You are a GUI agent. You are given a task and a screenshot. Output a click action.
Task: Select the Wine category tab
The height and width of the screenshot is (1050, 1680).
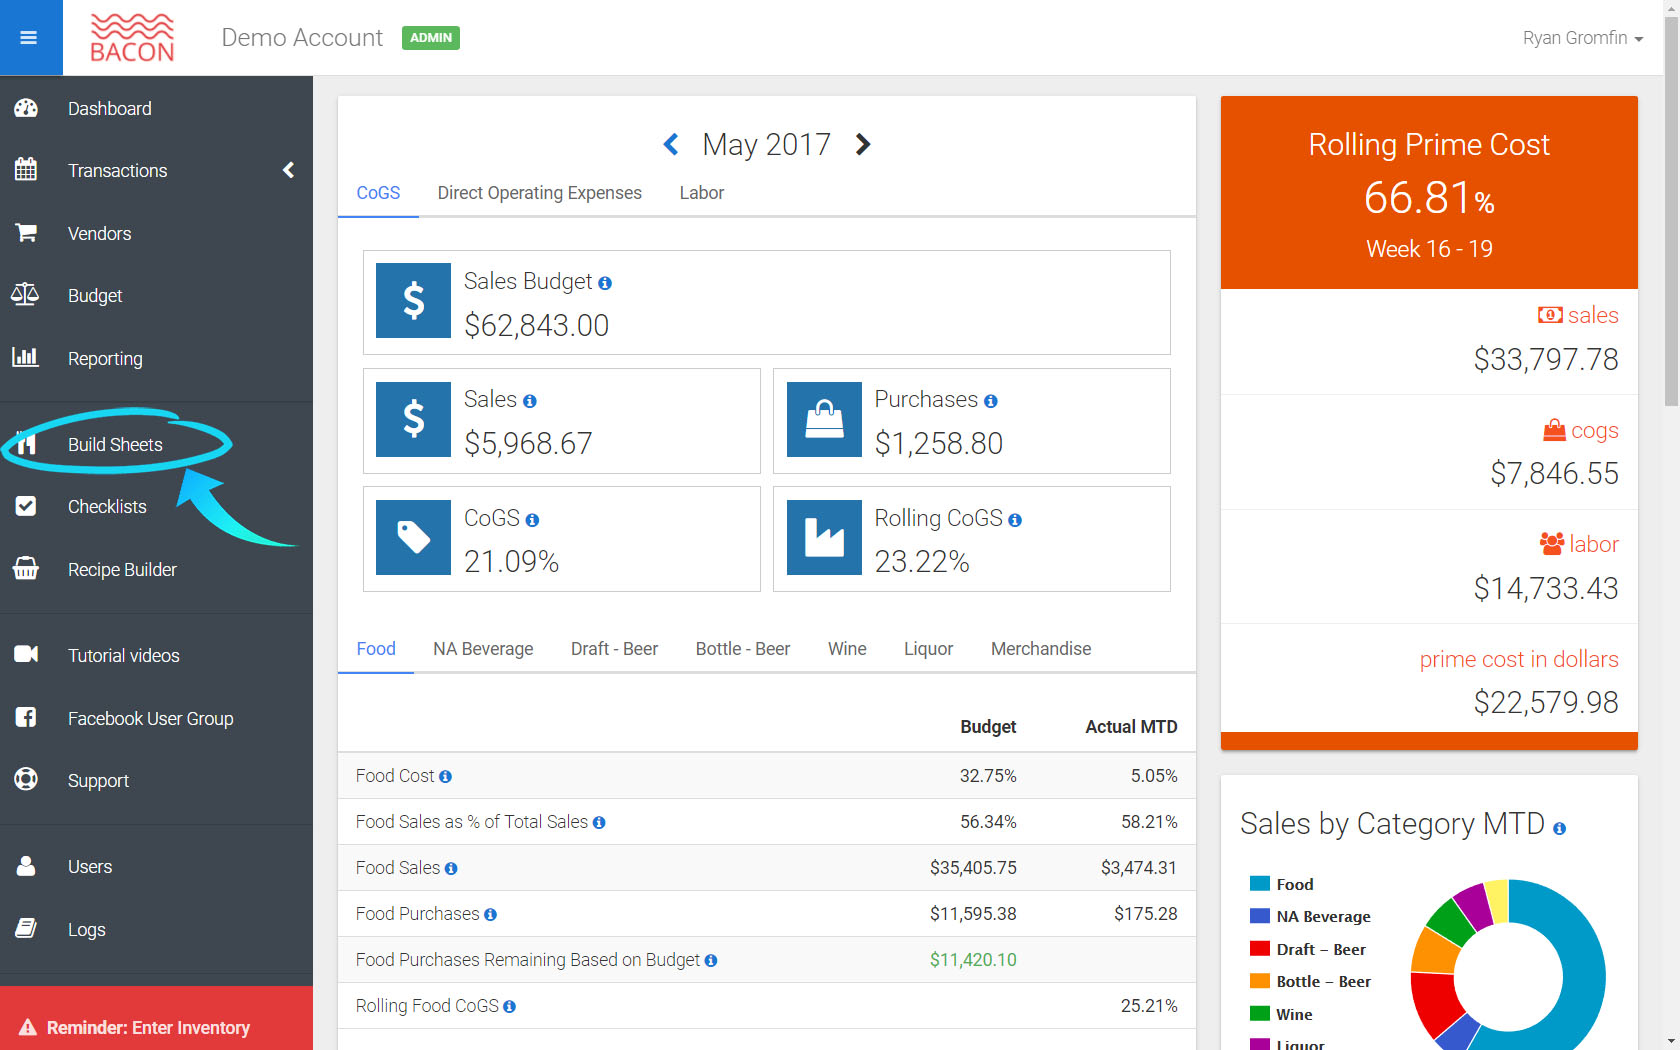tap(847, 649)
